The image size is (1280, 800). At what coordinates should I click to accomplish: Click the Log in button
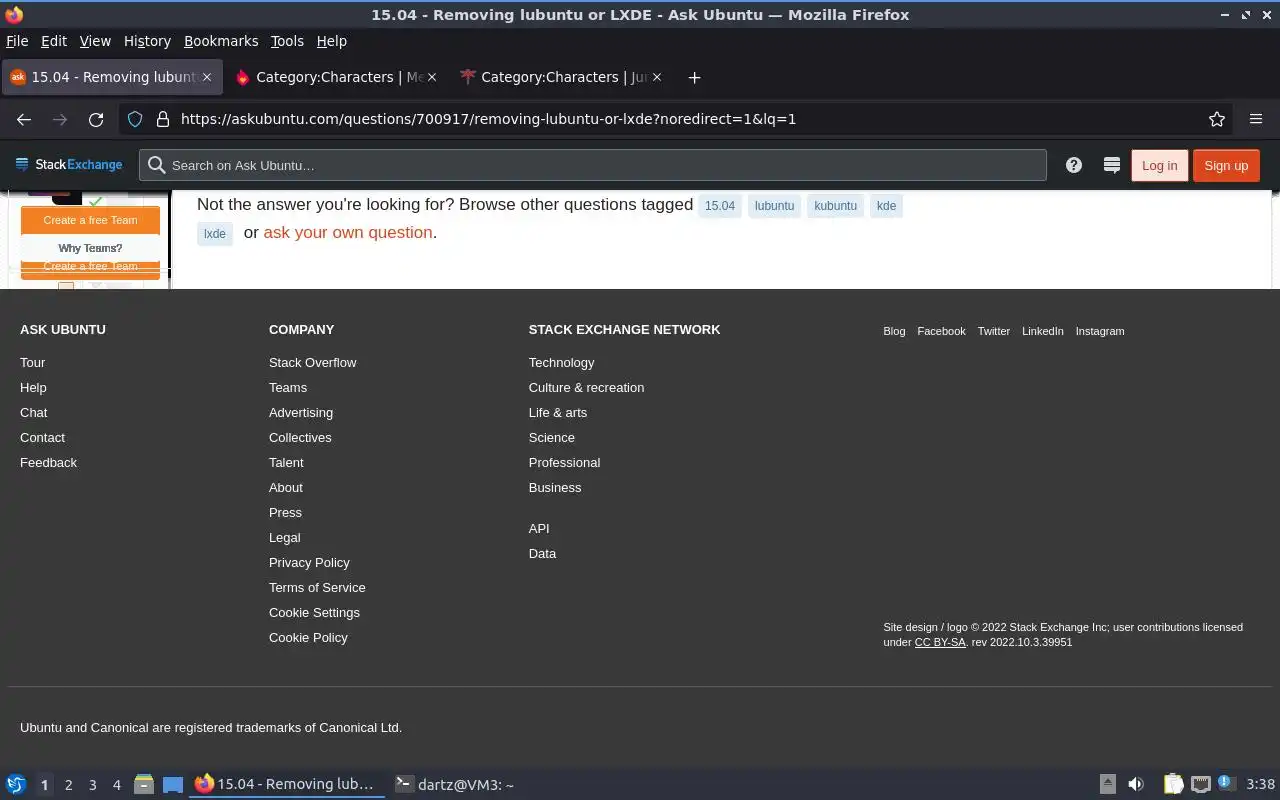1159,165
